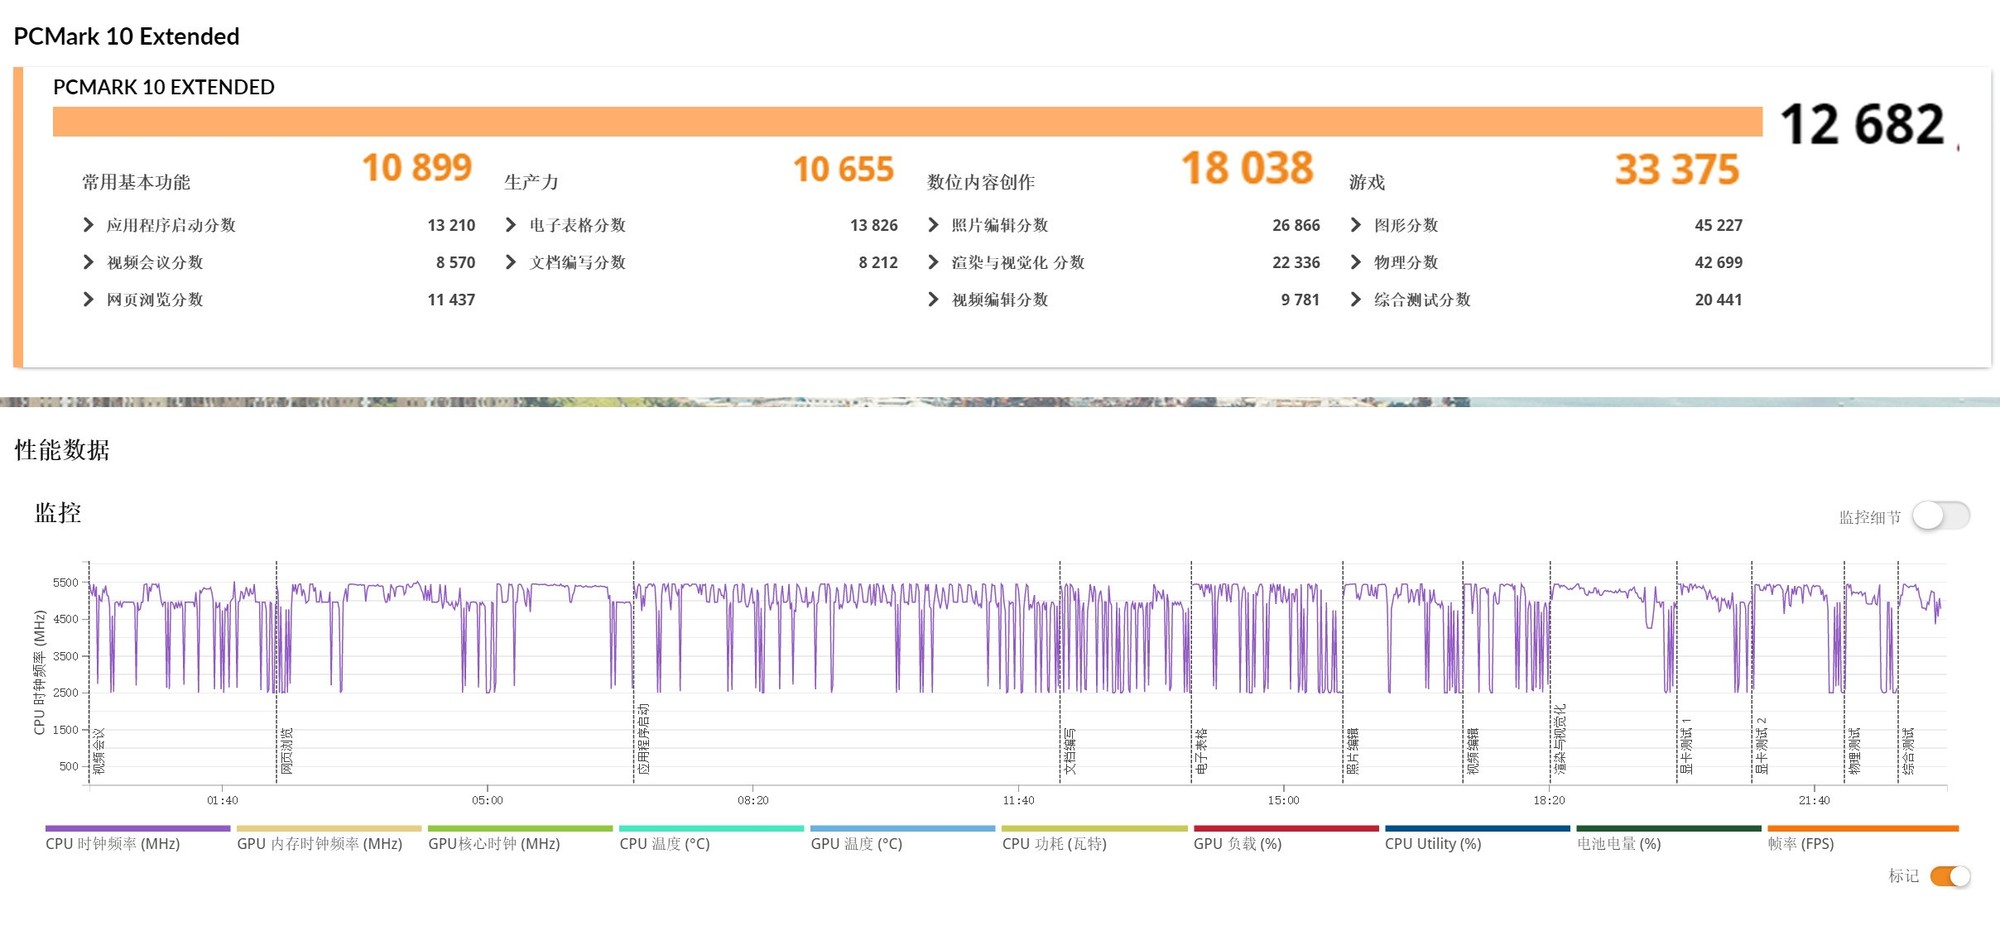Click the 游戏 category label
The height and width of the screenshot is (940, 2000).
pyautogui.click(x=1367, y=182)
